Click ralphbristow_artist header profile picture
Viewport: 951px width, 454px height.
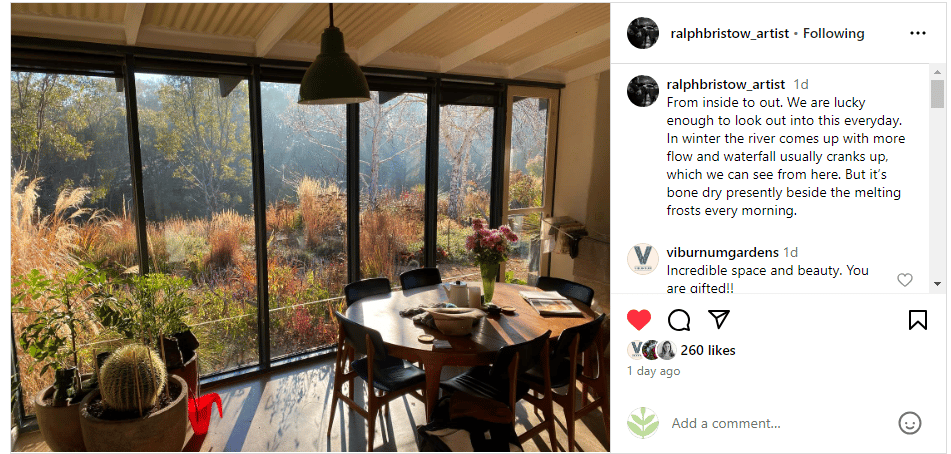643,33
